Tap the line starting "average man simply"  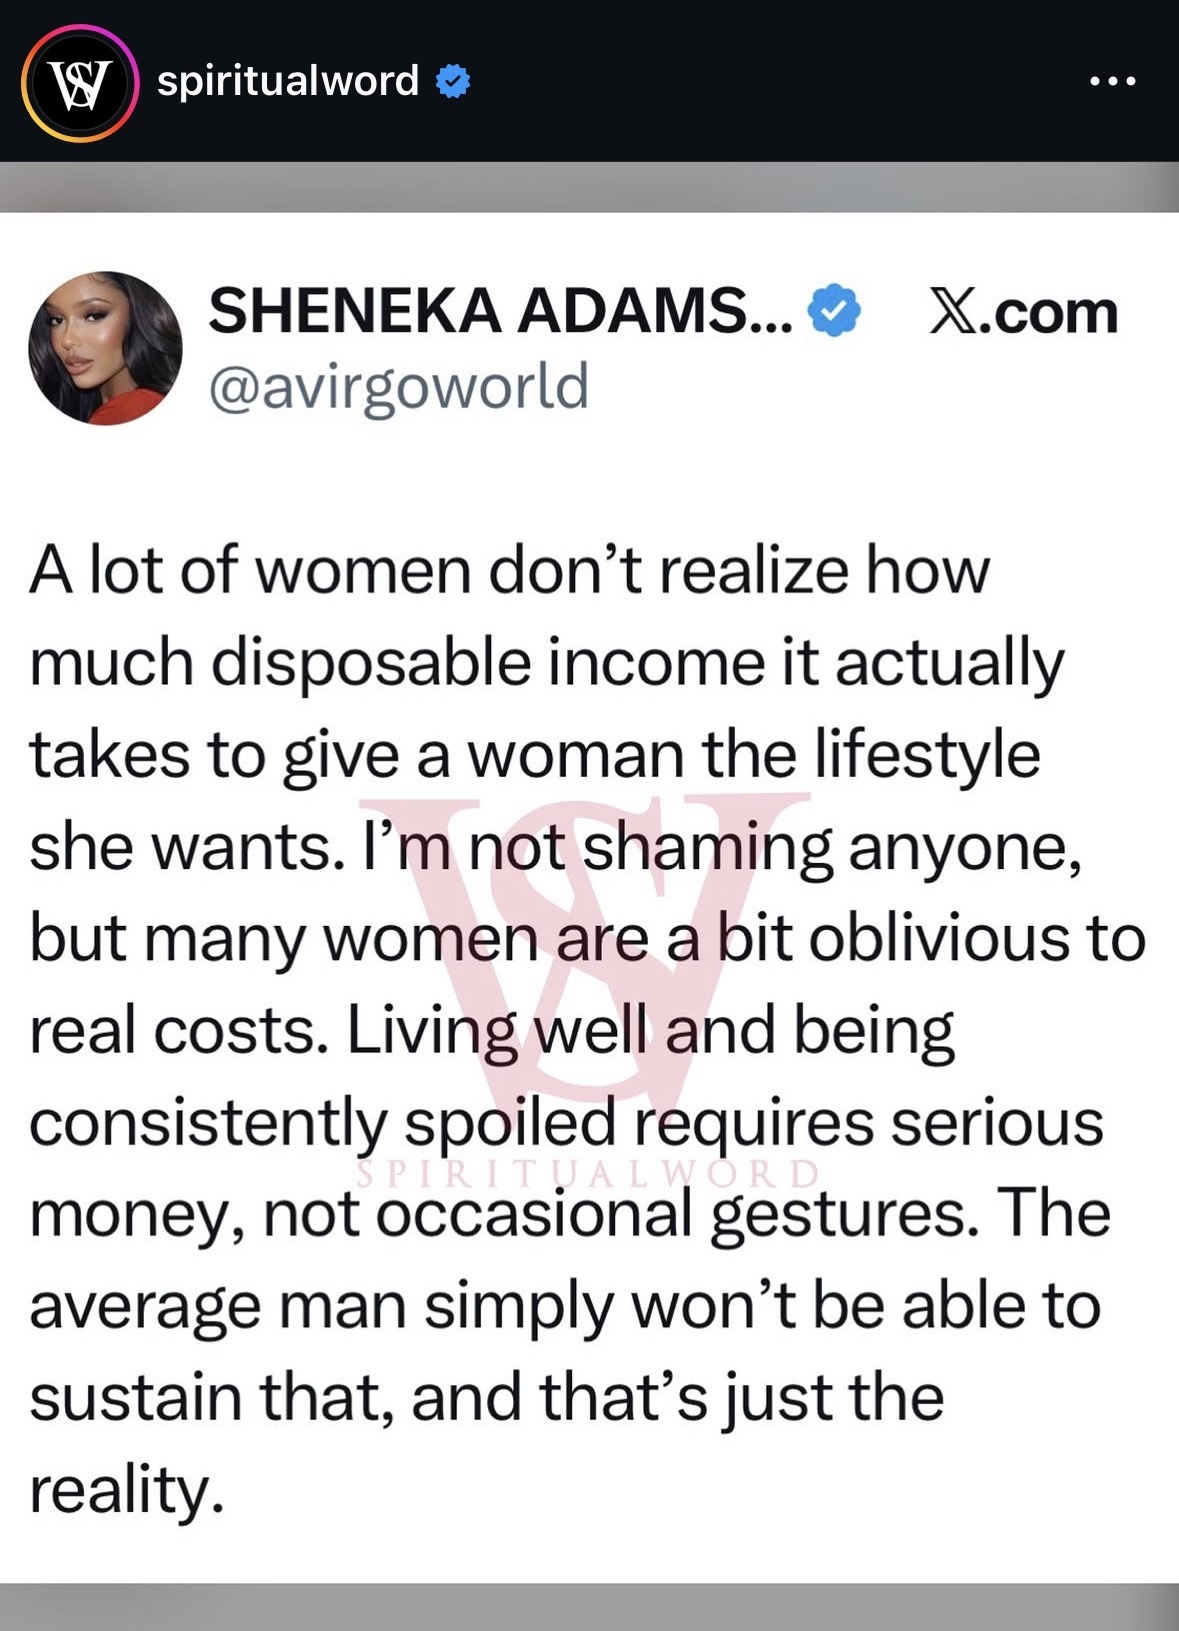coord(565,1306)
